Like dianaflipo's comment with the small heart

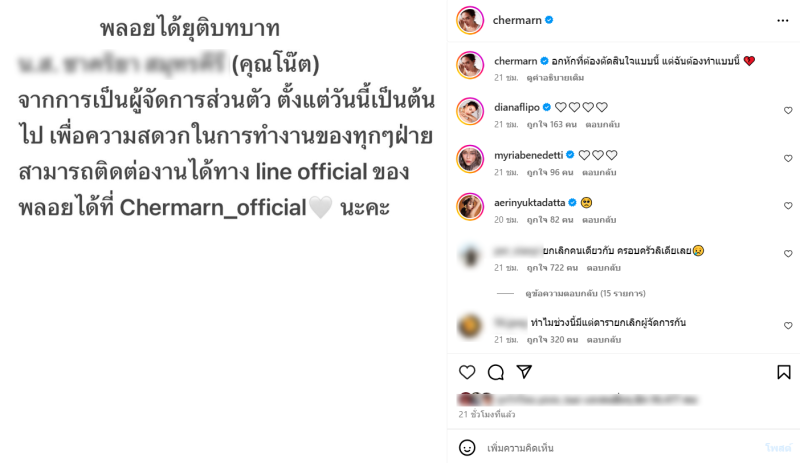pyautogui.click(x=788, y=110)
